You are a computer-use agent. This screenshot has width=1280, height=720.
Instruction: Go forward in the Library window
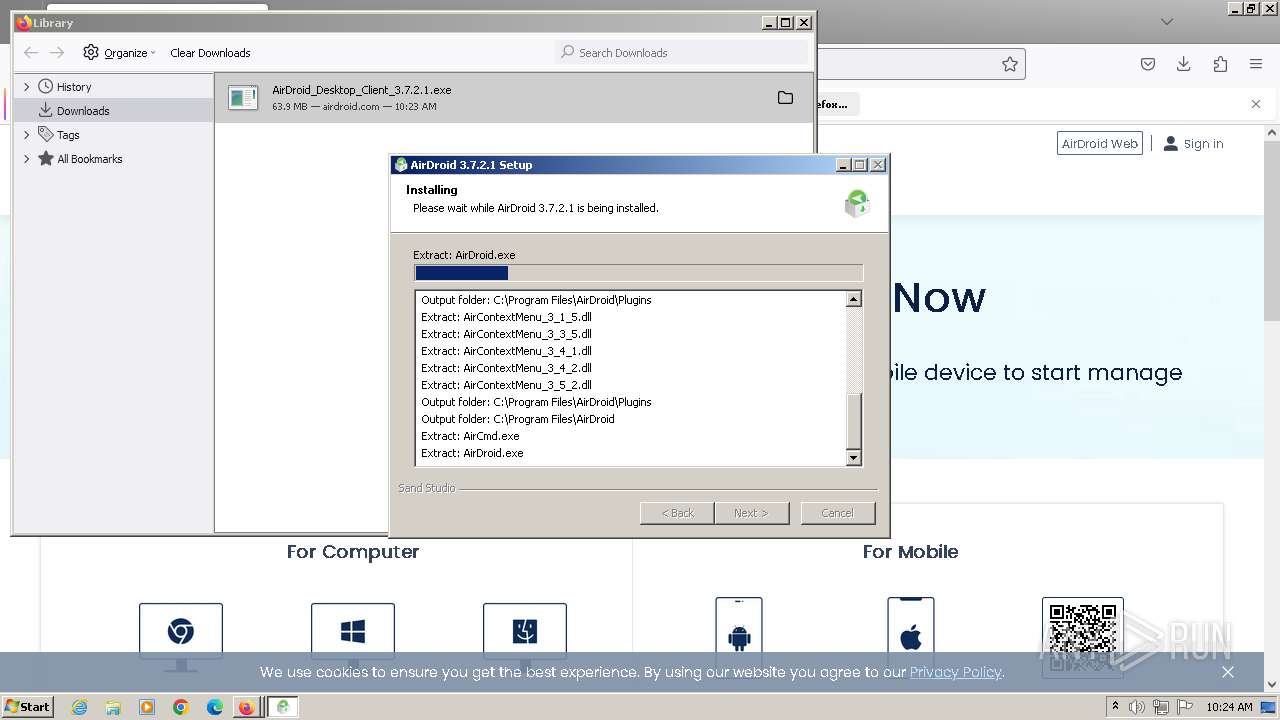click(x=57, y=52)
